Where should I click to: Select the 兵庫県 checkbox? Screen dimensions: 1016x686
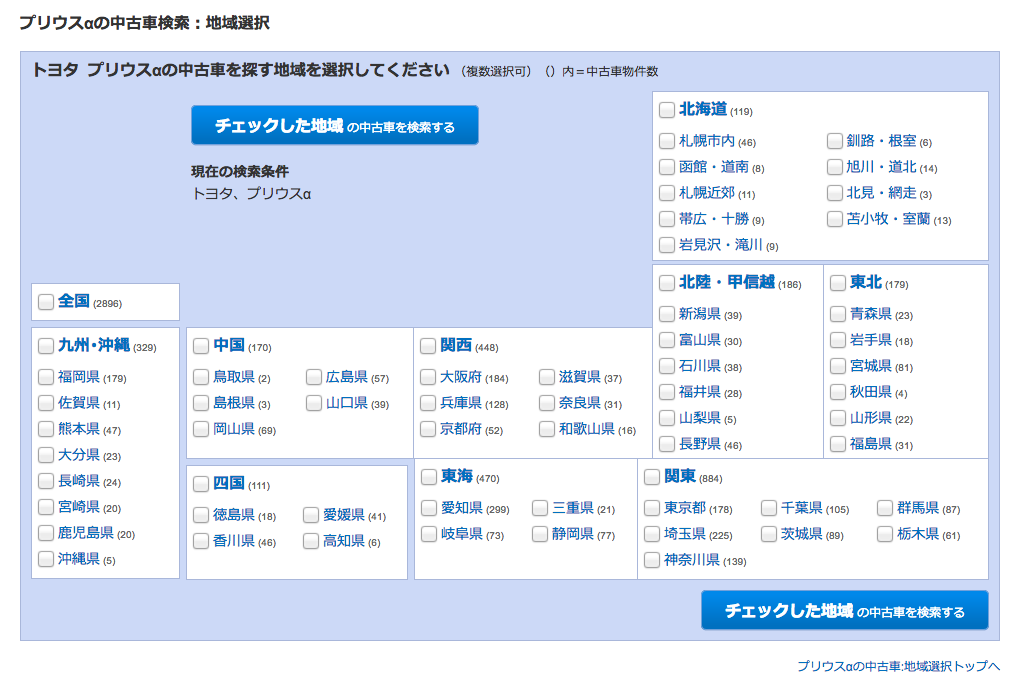(x=428, y=403)
